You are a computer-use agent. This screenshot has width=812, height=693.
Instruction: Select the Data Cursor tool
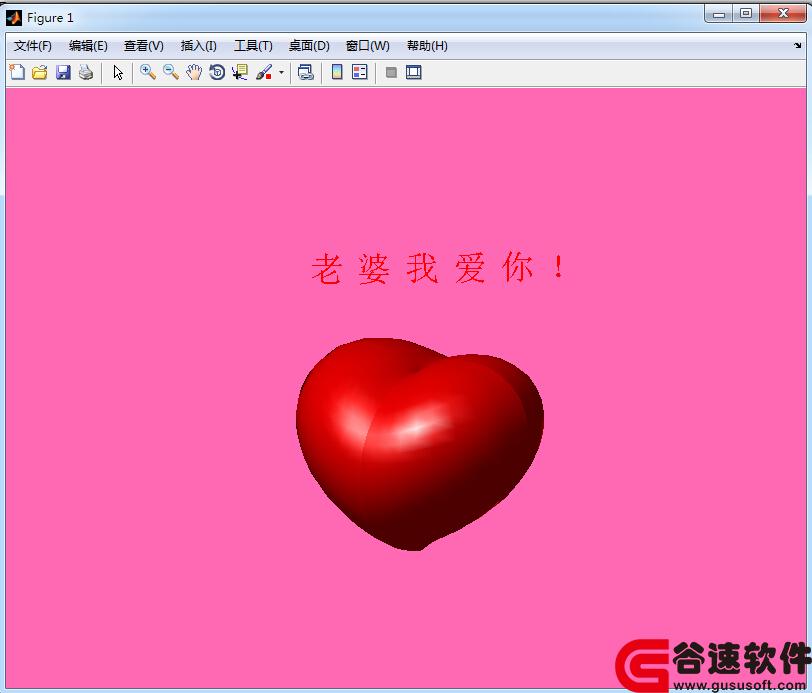(x=240, y=72)
